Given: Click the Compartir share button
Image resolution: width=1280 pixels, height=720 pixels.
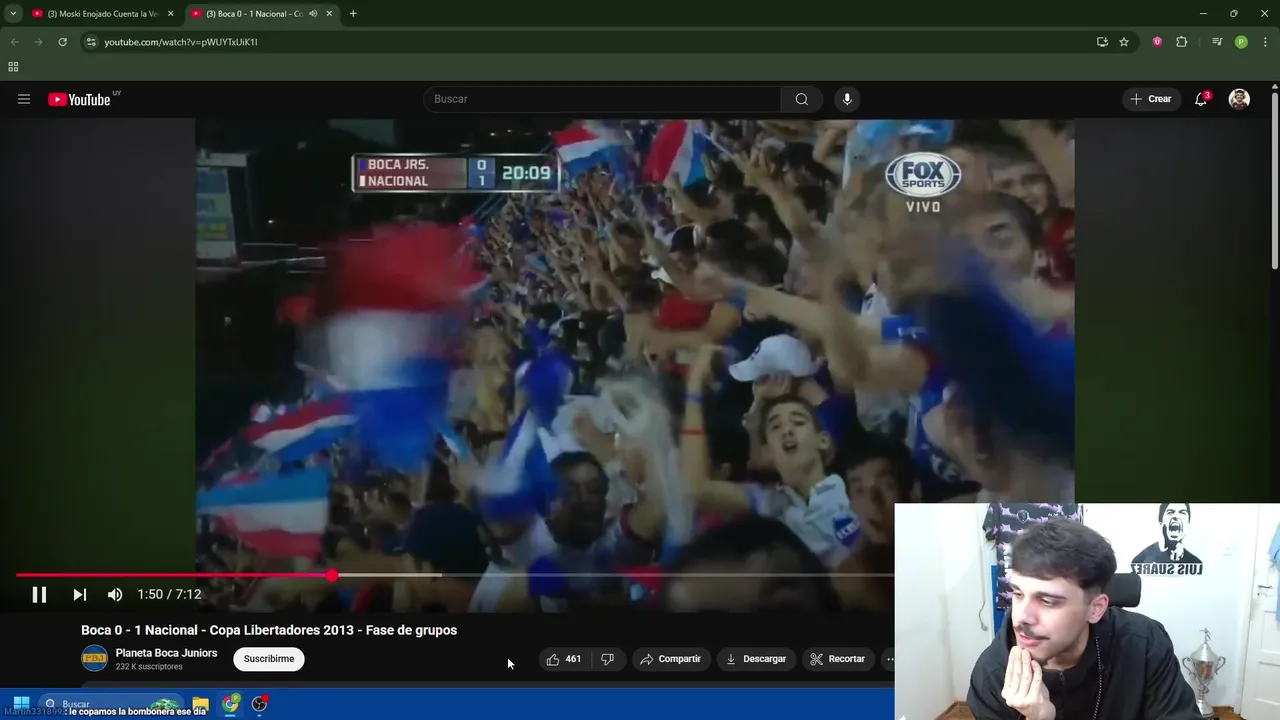Looking at the screenshot, I should pyautogui.click(x=671, y=659).
